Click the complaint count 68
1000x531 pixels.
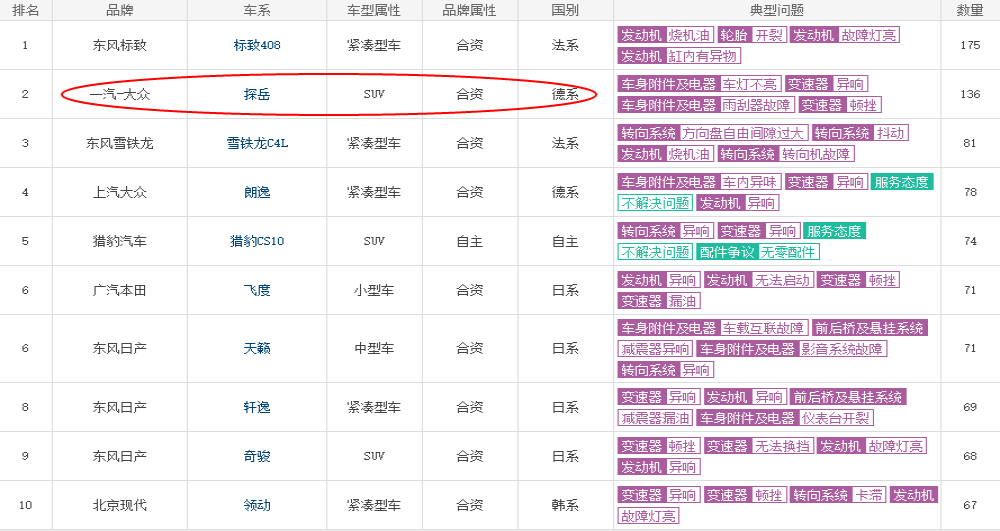(x=970, y=456)
